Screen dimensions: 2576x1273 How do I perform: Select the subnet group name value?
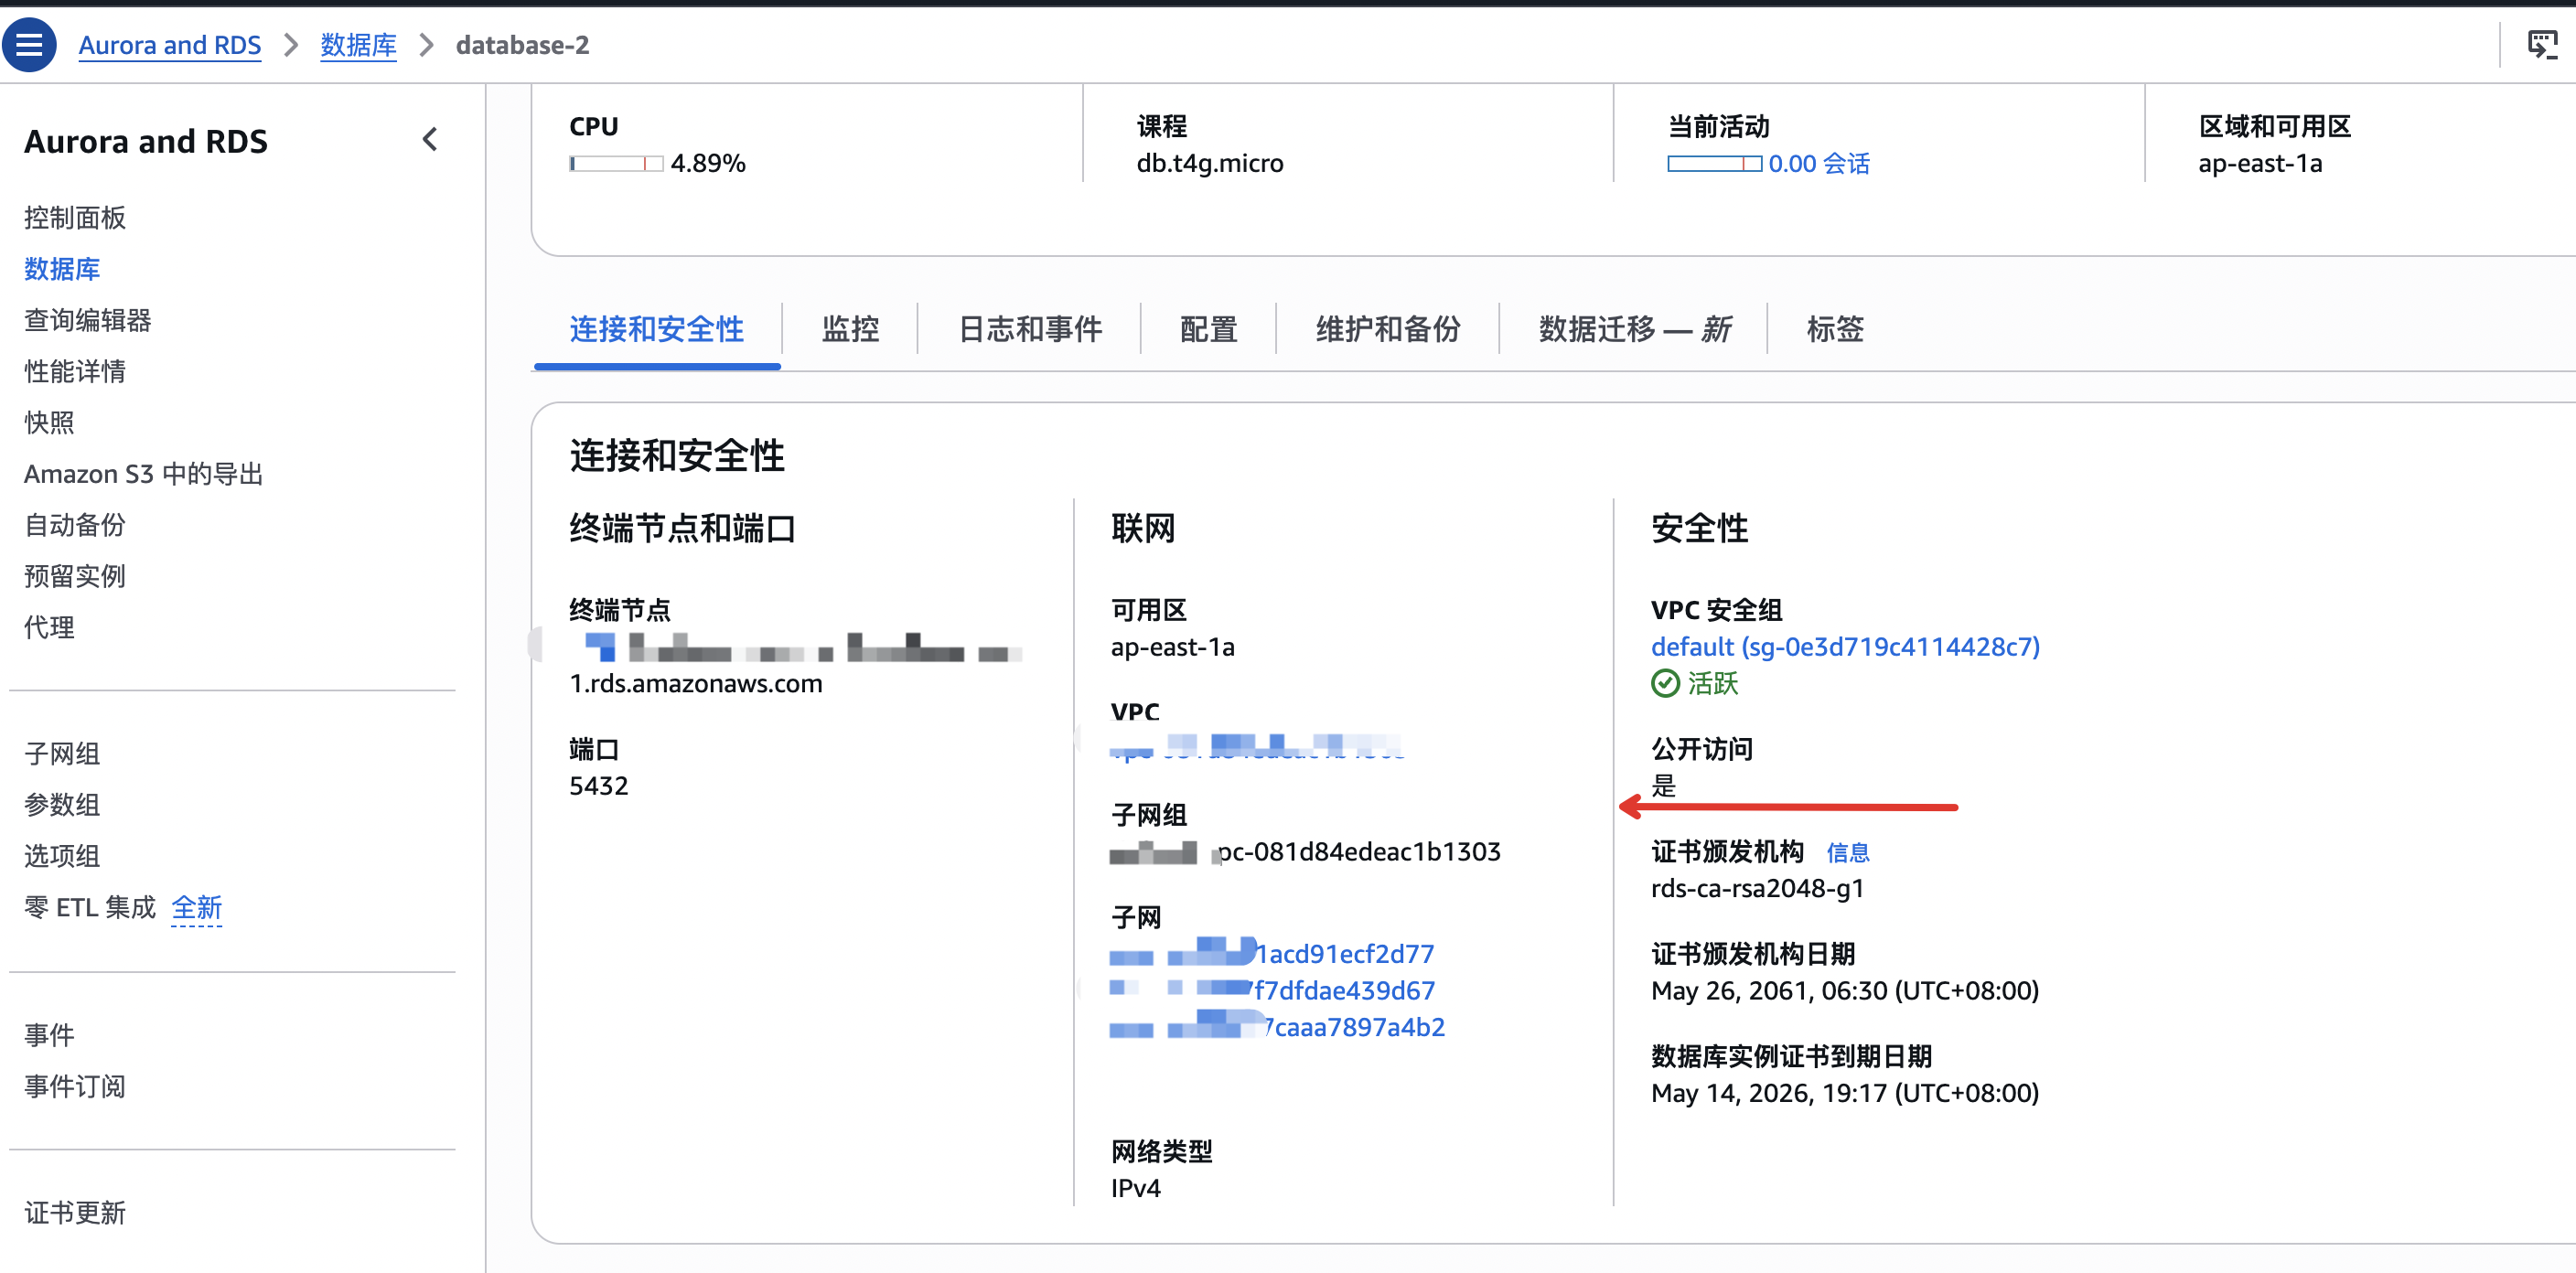(1305, 852)
